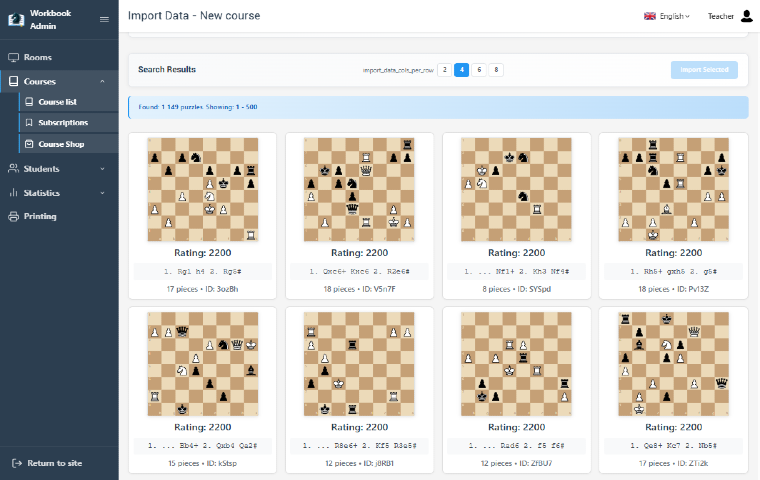Select puzzle board with ID 3ozBh
Image resolution: width=760 pixels, height=480 pixels.
(203, 189)
